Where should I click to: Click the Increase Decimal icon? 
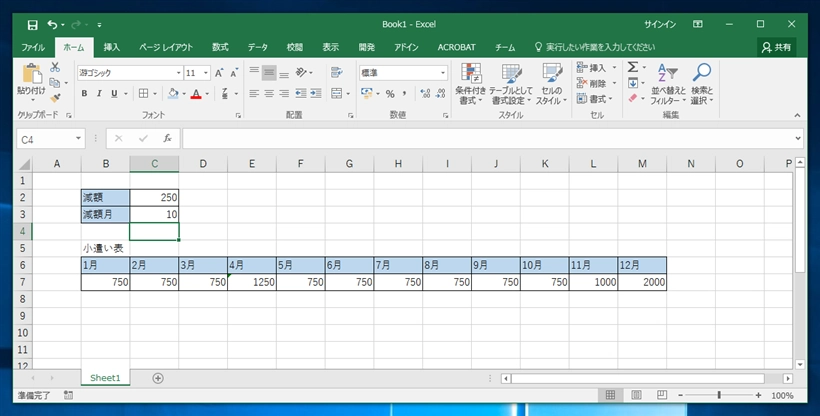425,94
